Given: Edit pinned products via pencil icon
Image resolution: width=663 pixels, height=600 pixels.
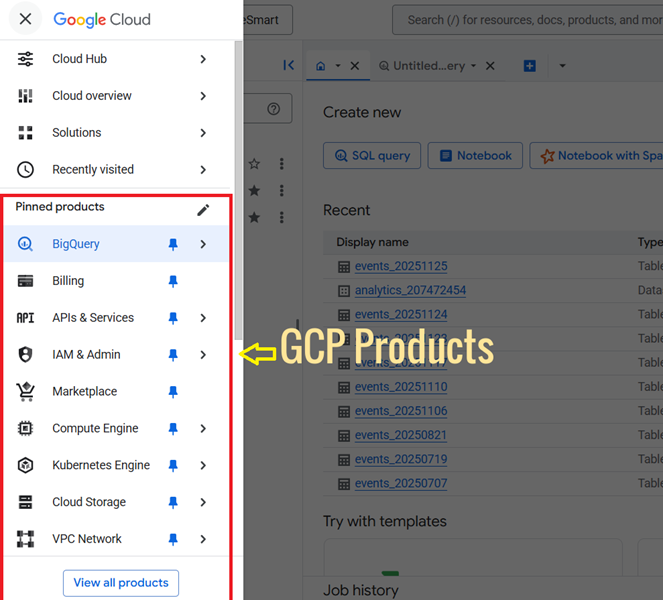Looking at the screenshot, I should click(203, 210).
